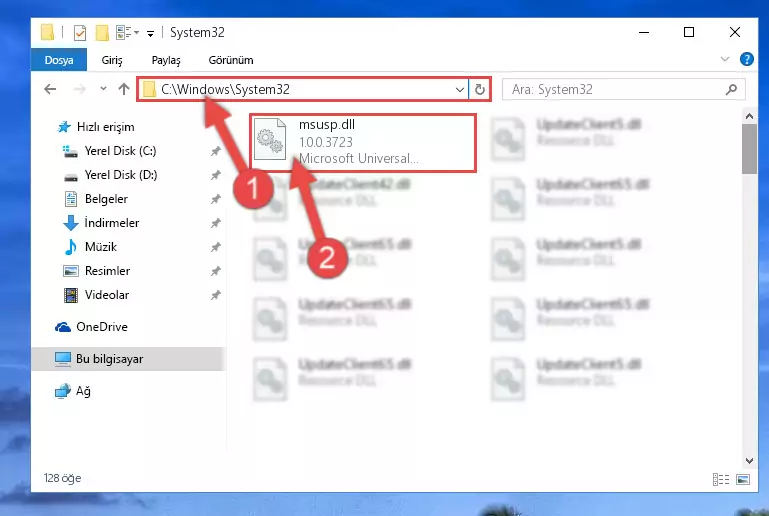Image resolution: width=769 pixels, height=516 pixels.
Task: Open Belgeler folder in sidebar
Action: coord(106,199)
